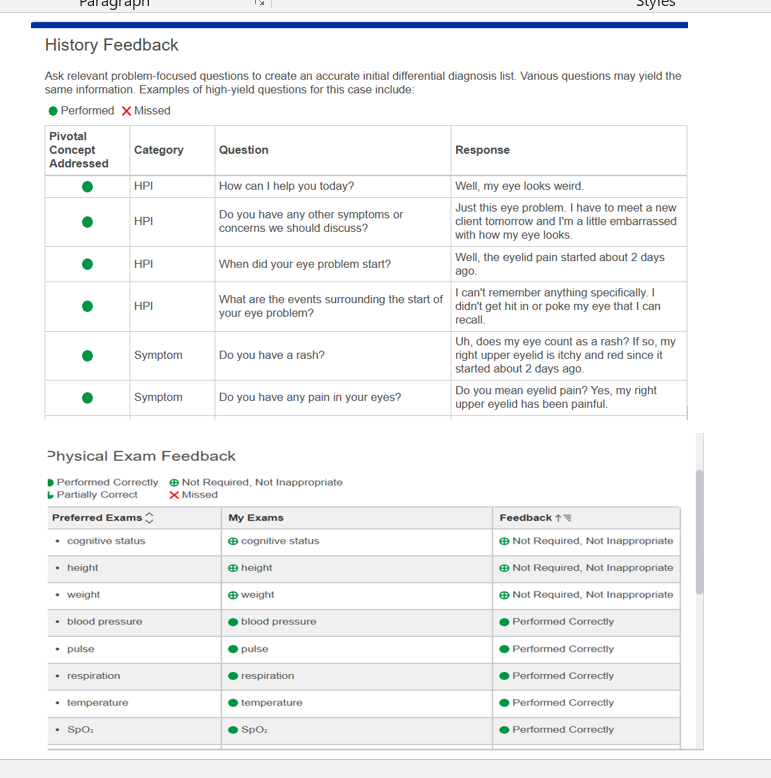The width and height of the screenshot is (771, 778).
Task: Click Not Required icon beside 'cognitive status' in My Exams
Action: tap(233, 541)
